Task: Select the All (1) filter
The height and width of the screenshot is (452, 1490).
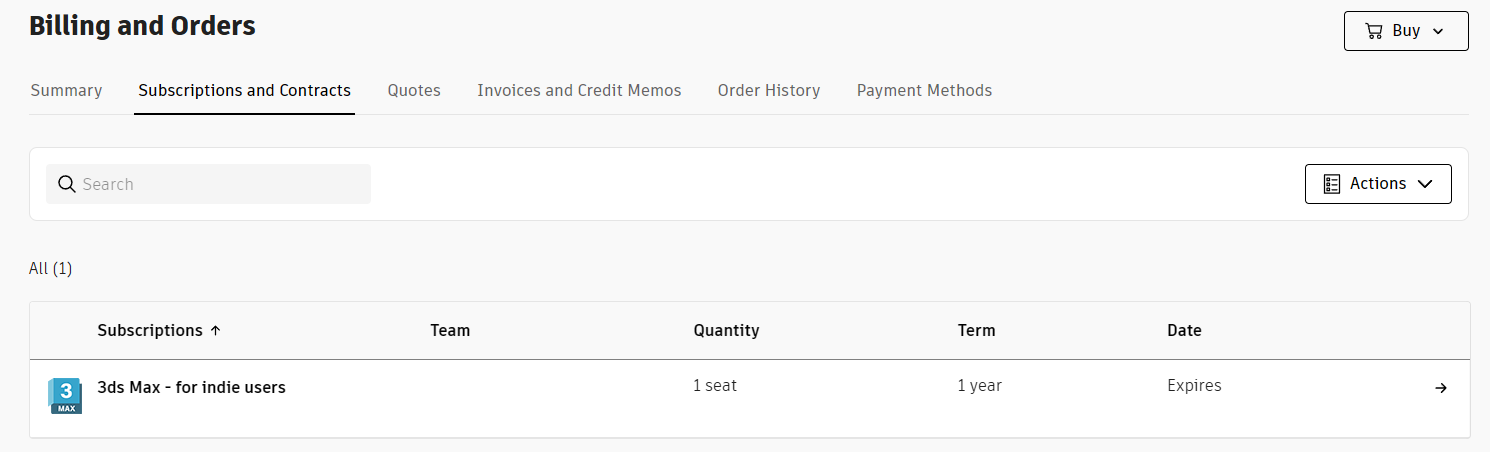Action: coord(51,268)
